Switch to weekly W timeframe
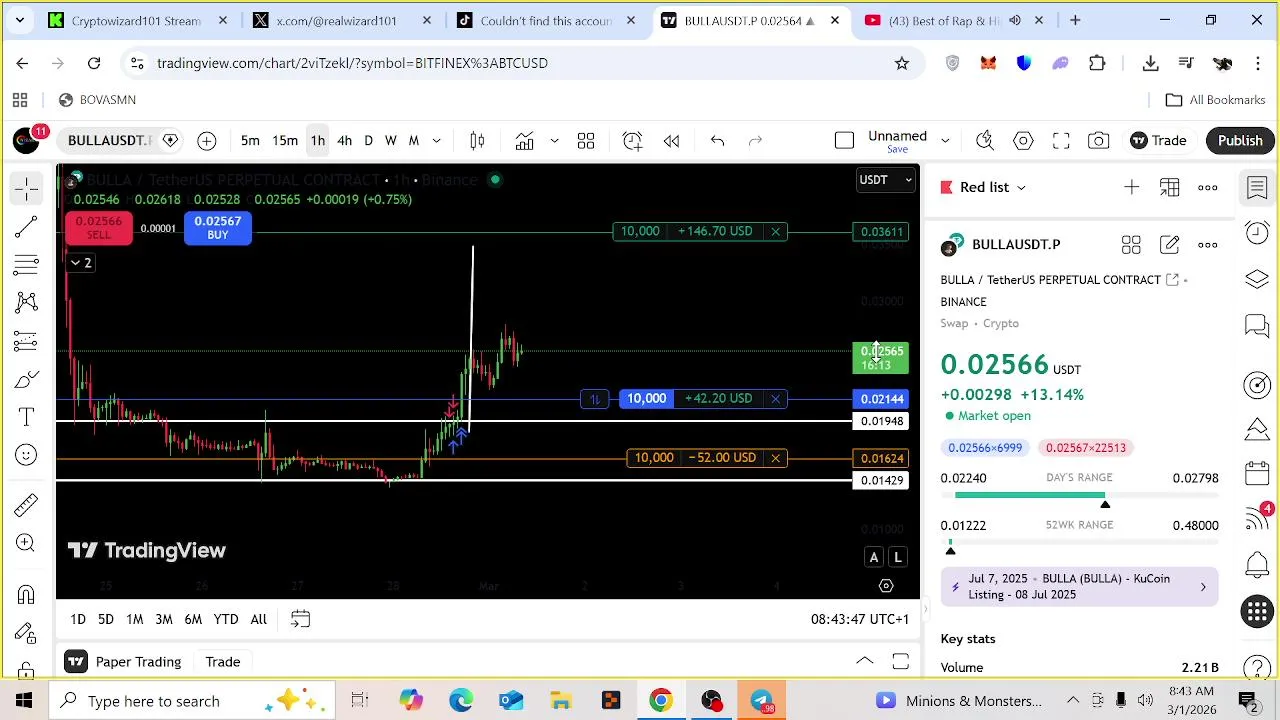This screenshot has width=1280, height=720. [x=391, y=141]
